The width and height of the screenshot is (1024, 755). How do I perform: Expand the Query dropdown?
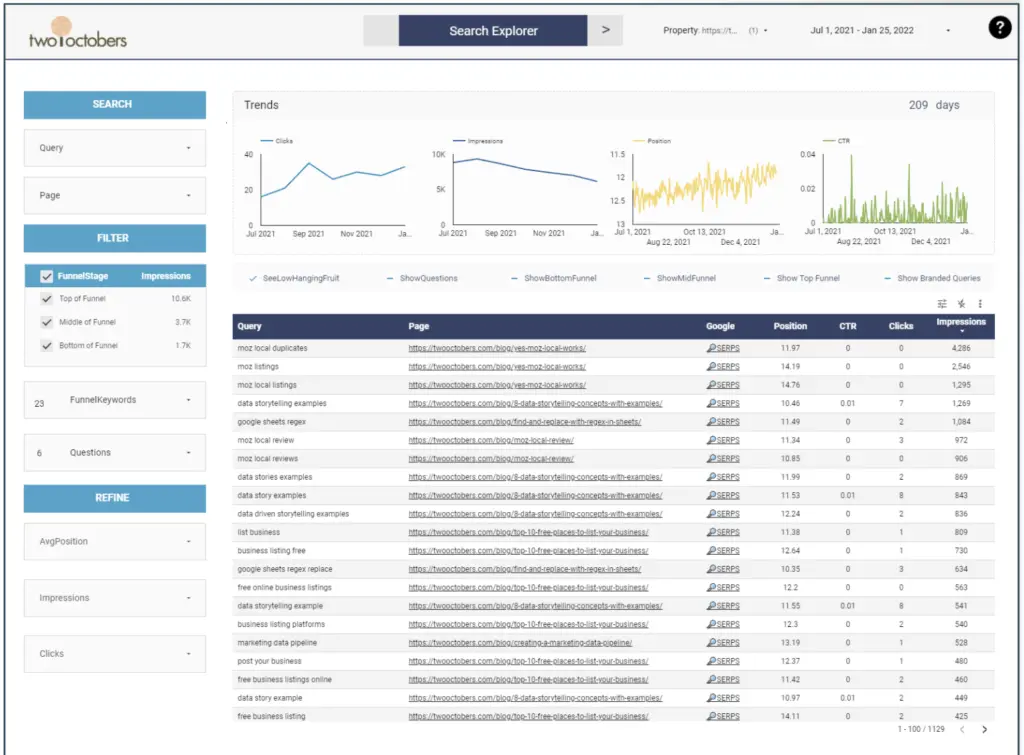pos(115,148)
